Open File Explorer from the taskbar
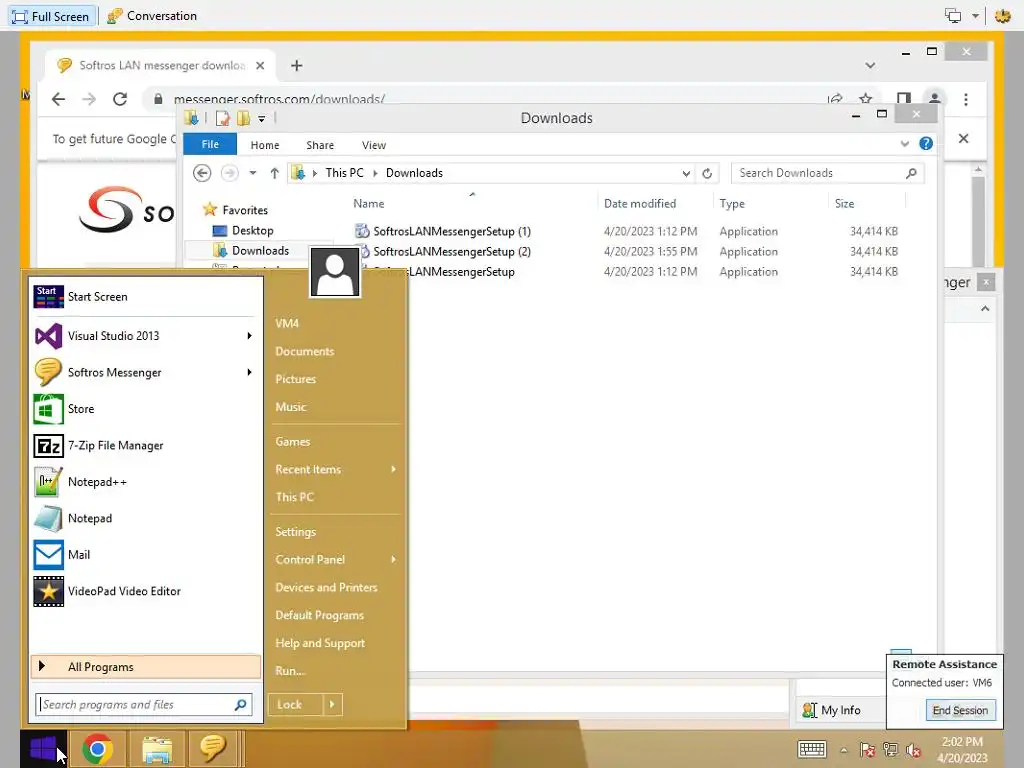Screen dimensions: 1024x768 coord(157,748)
